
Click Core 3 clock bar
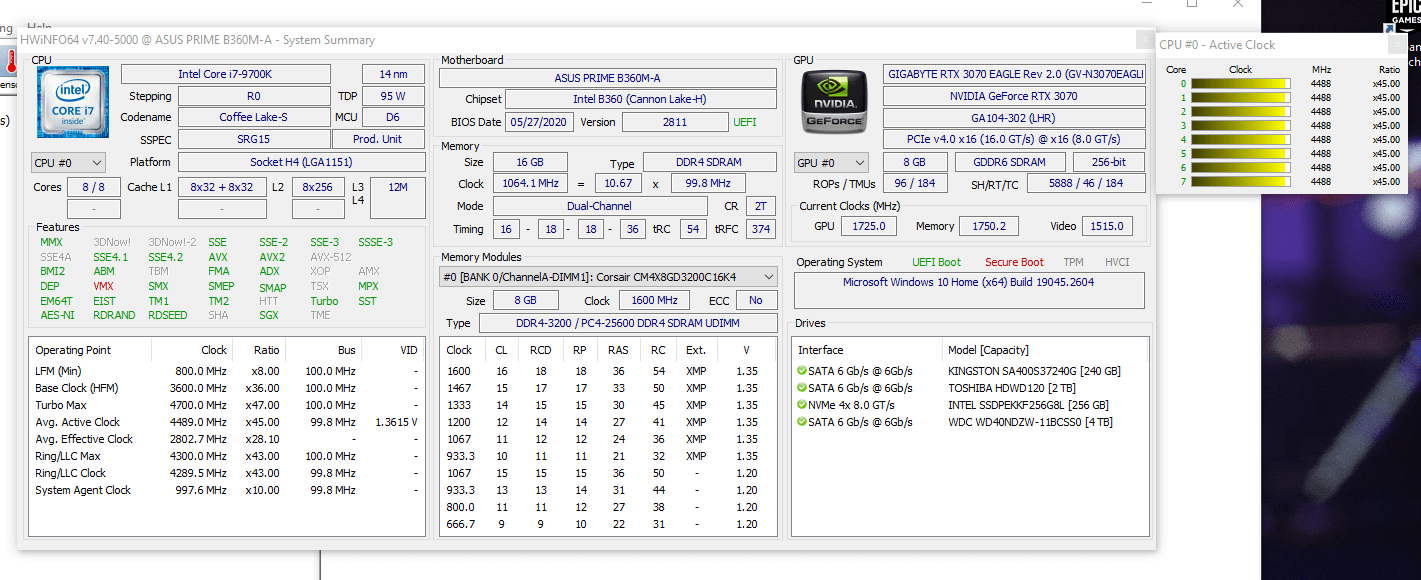(1240, 126)
